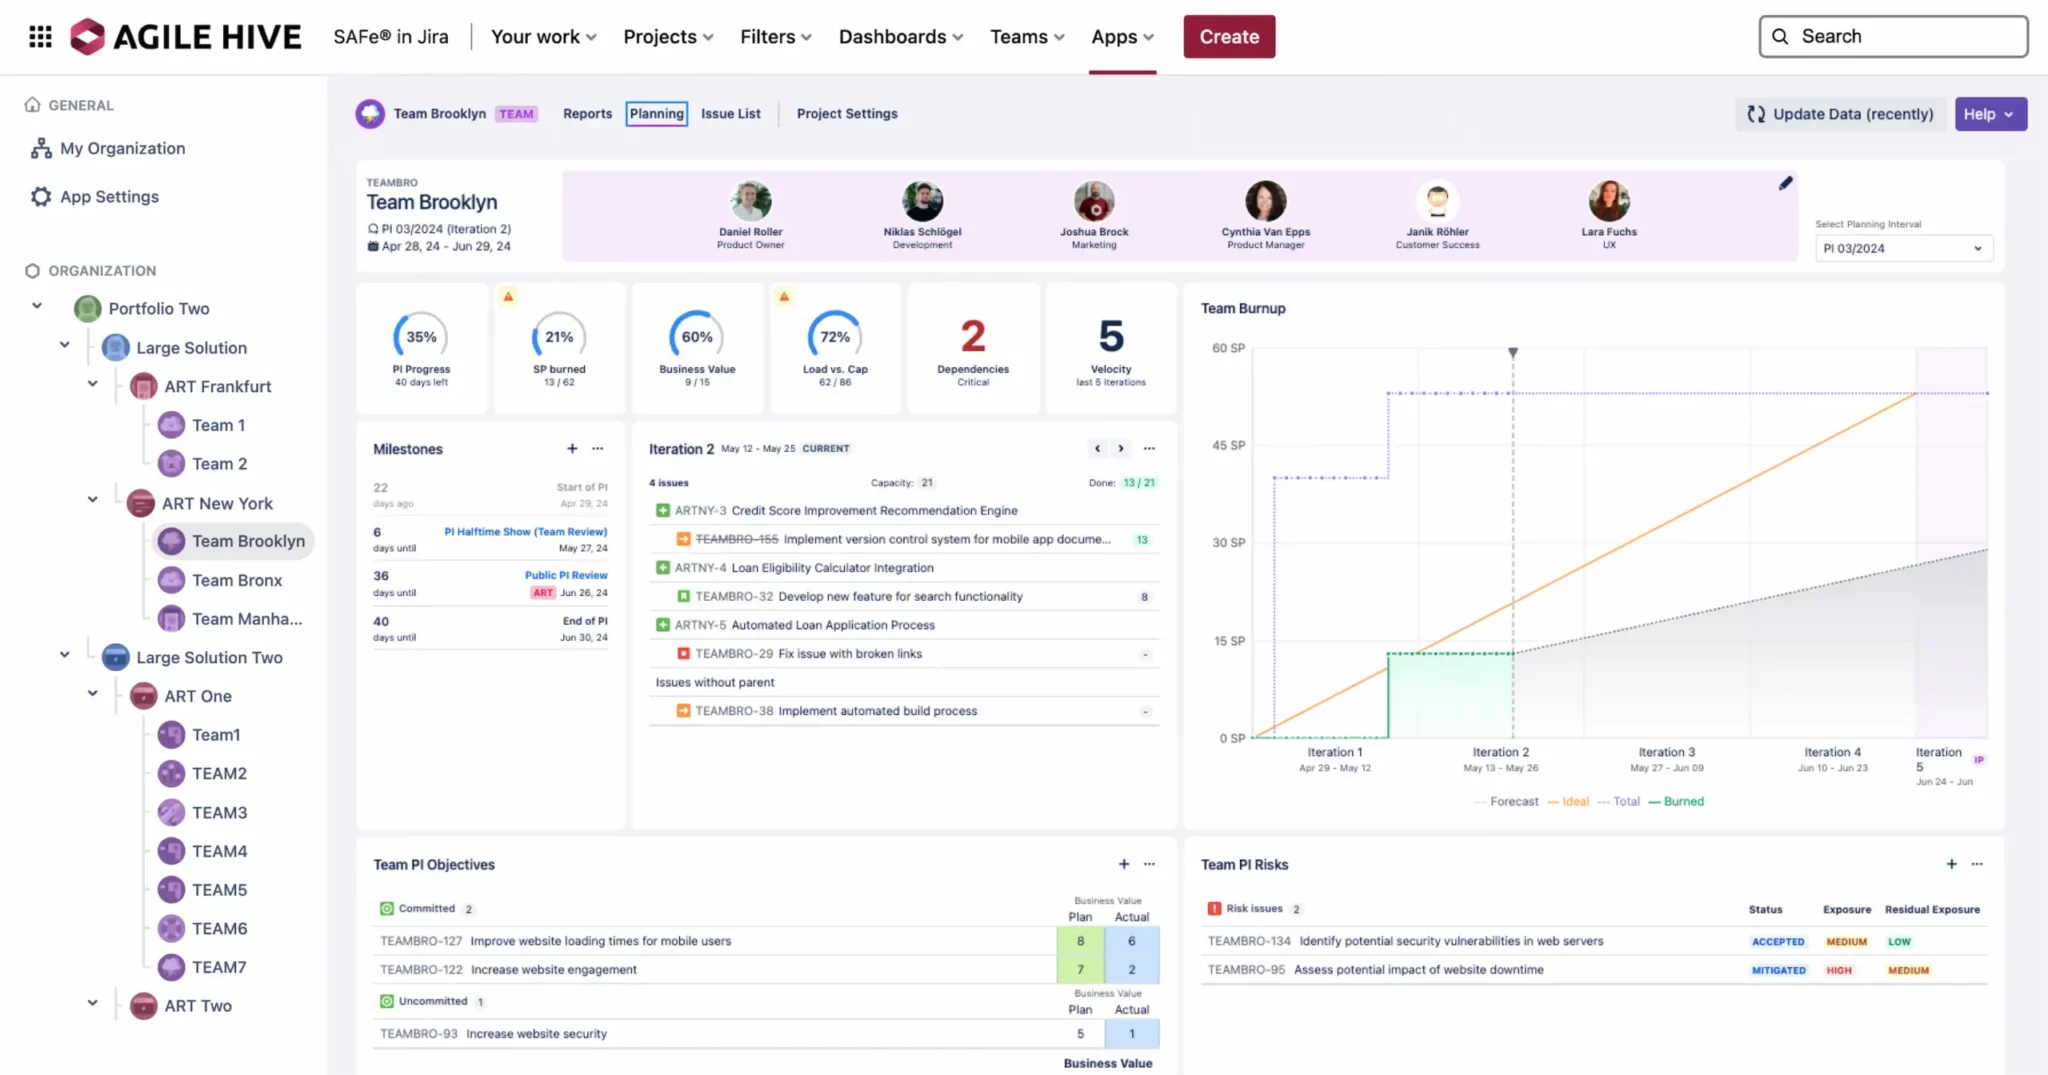This screenshot has height=1075, width=2048.
Task: Collapse the ART Frankfurt tree node
Action: [x=93, y=384]
